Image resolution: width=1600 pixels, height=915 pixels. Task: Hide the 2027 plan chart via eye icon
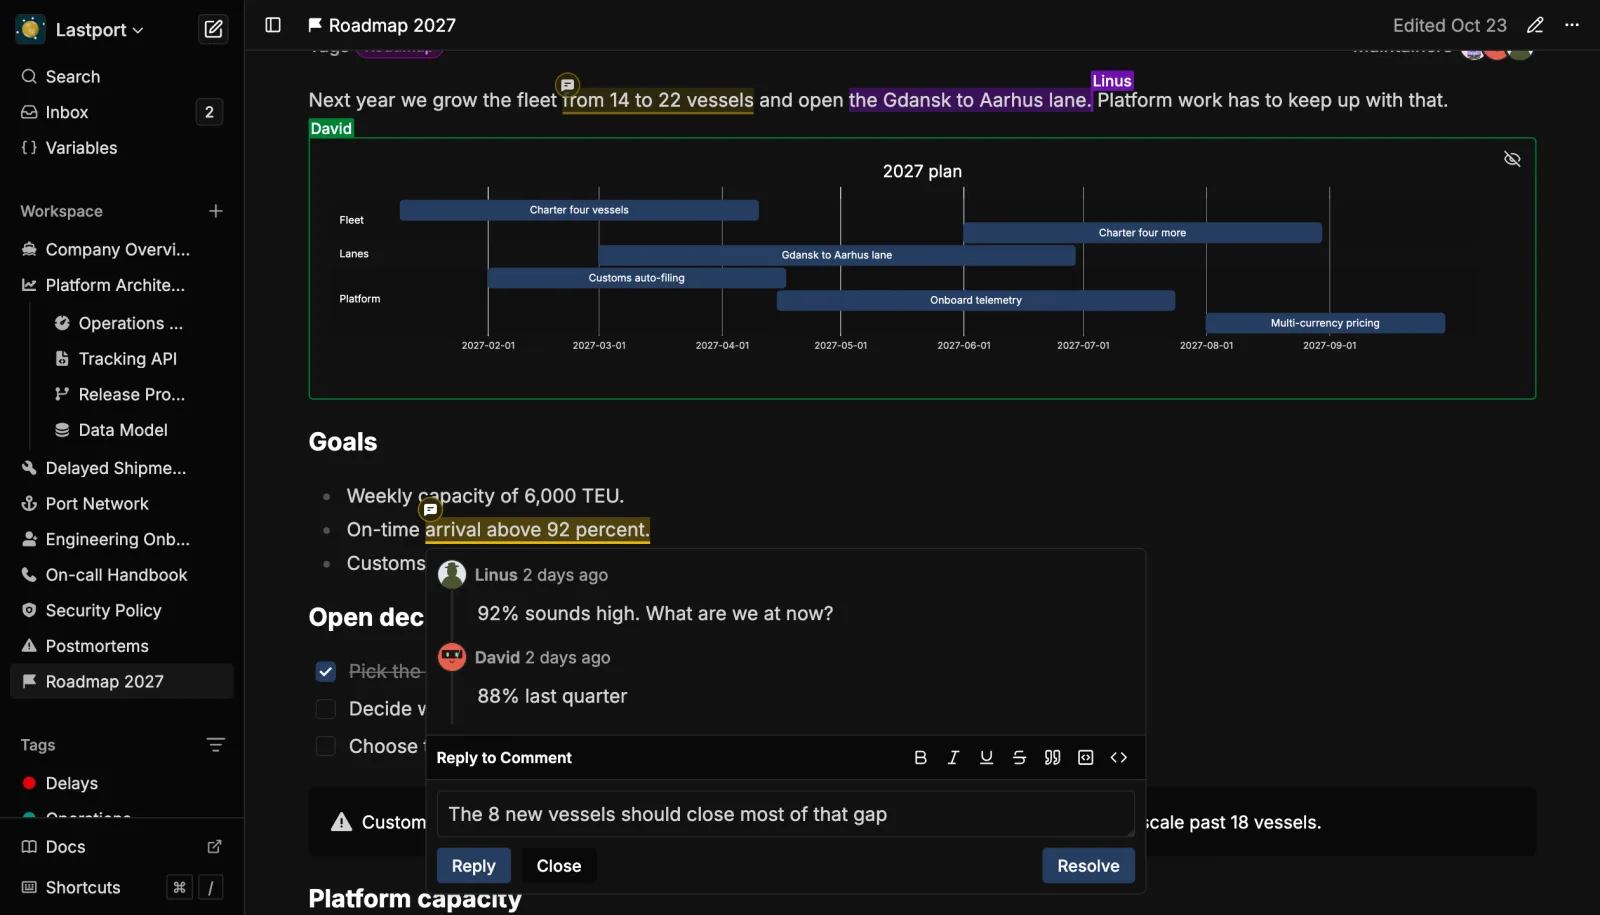tap(1512, 159)
